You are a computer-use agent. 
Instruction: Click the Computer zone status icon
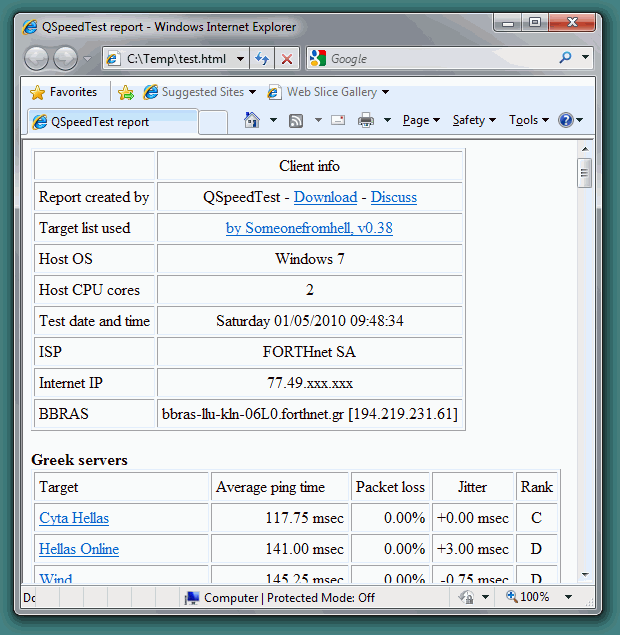[192, 598]
